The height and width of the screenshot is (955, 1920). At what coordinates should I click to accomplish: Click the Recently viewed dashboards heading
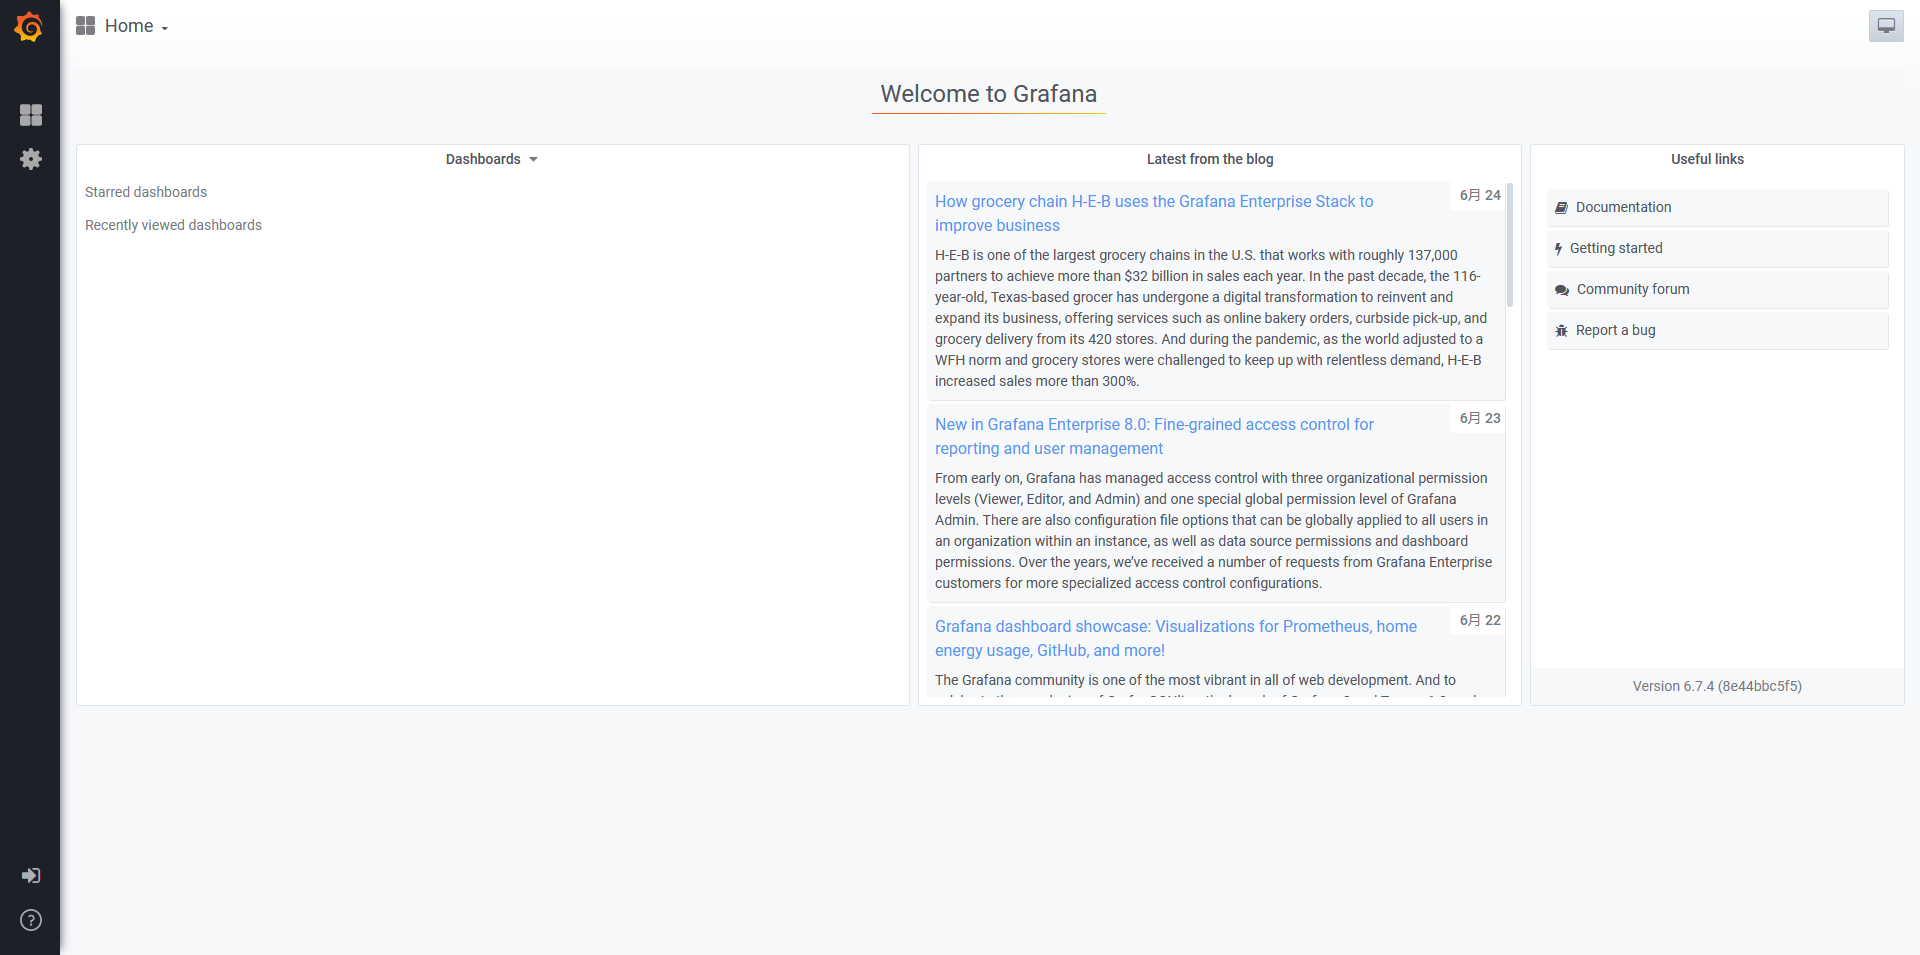pos(173,225)
